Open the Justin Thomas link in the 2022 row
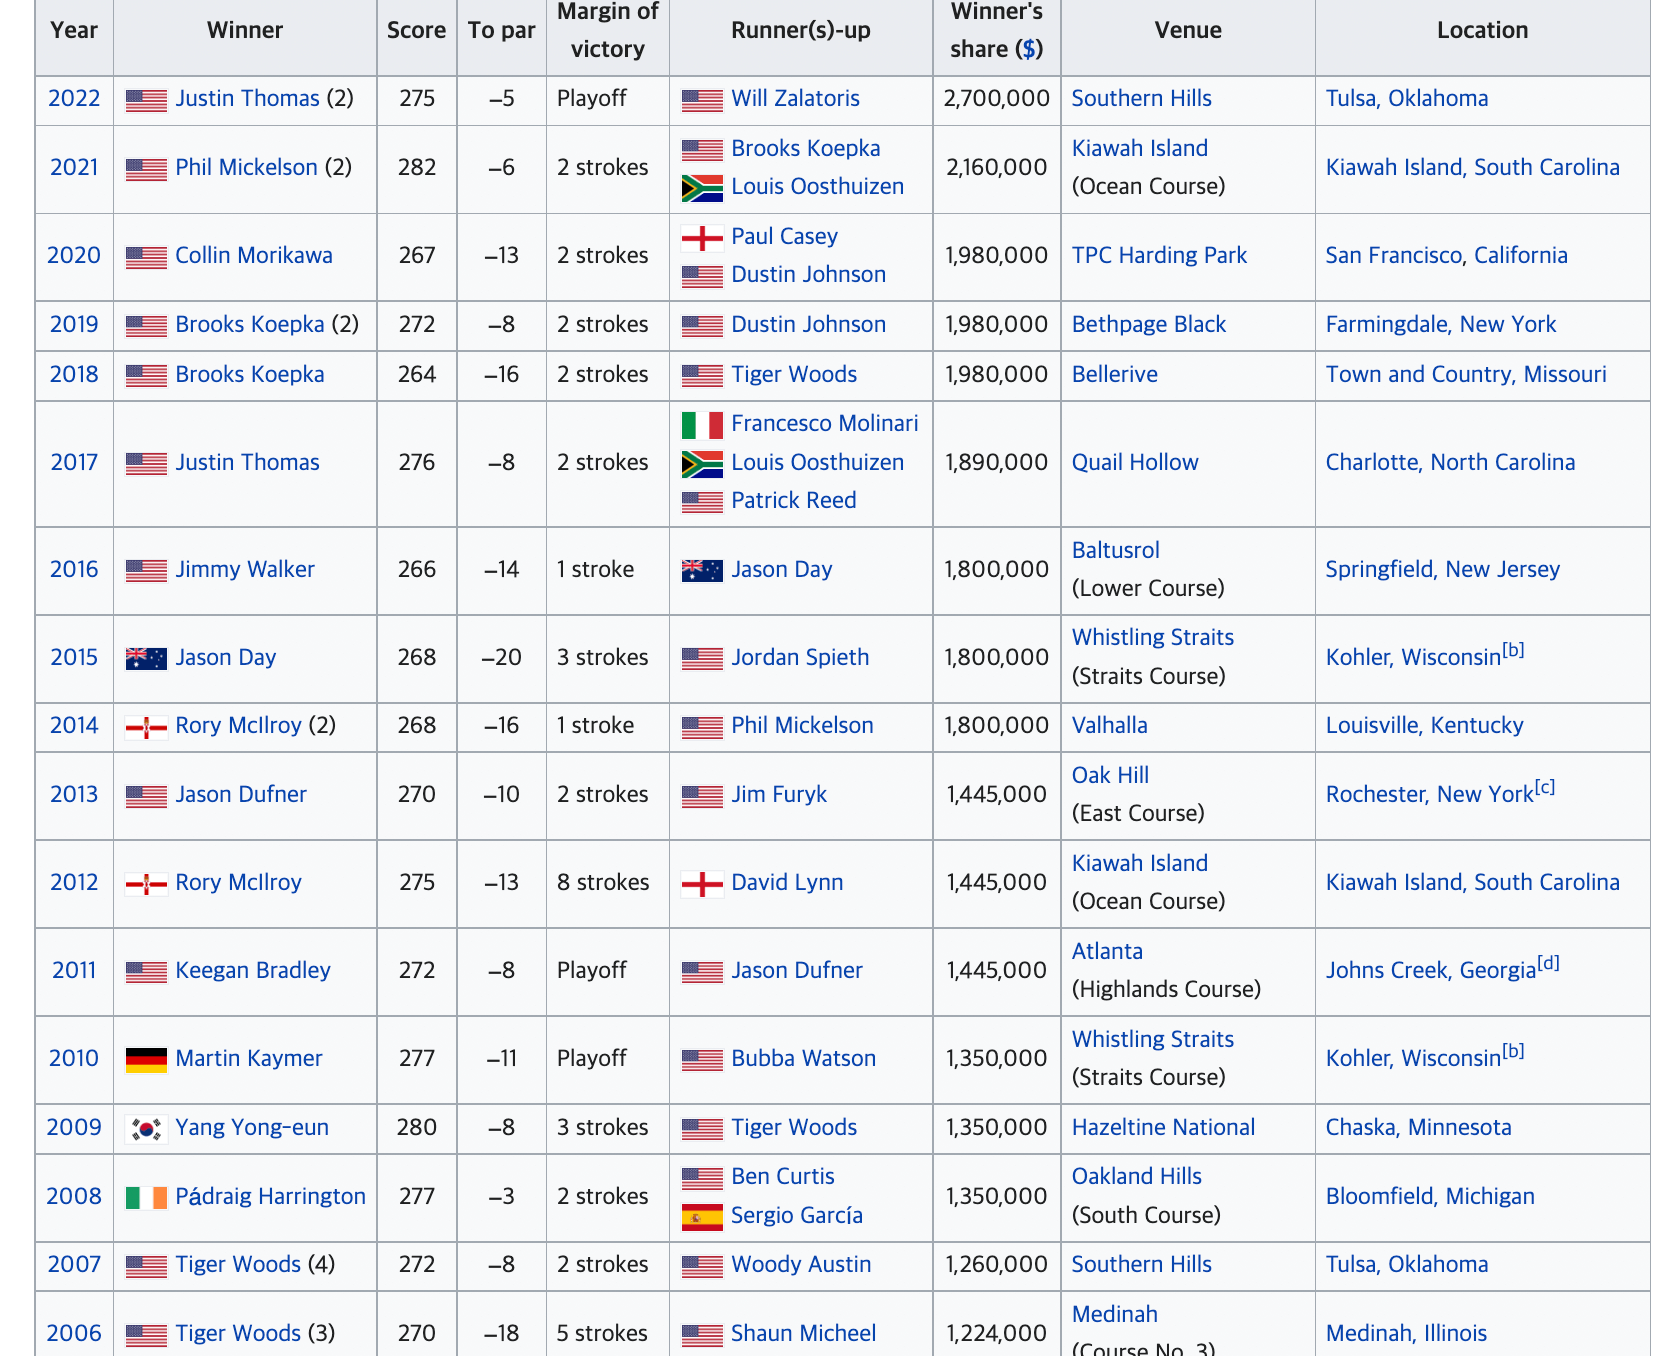The image size is (1674, 1356). tap(247, 98)
